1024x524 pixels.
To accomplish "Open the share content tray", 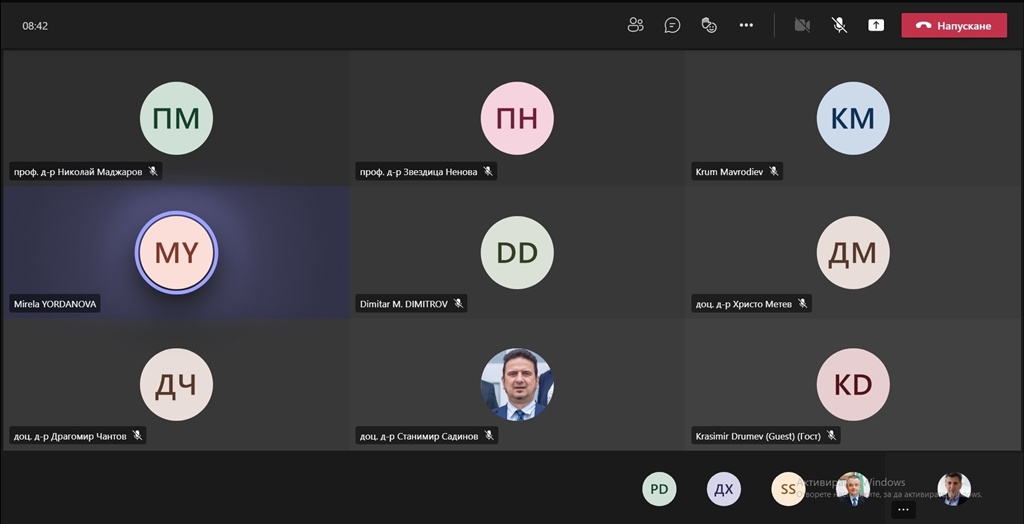I will pos(876,25).
